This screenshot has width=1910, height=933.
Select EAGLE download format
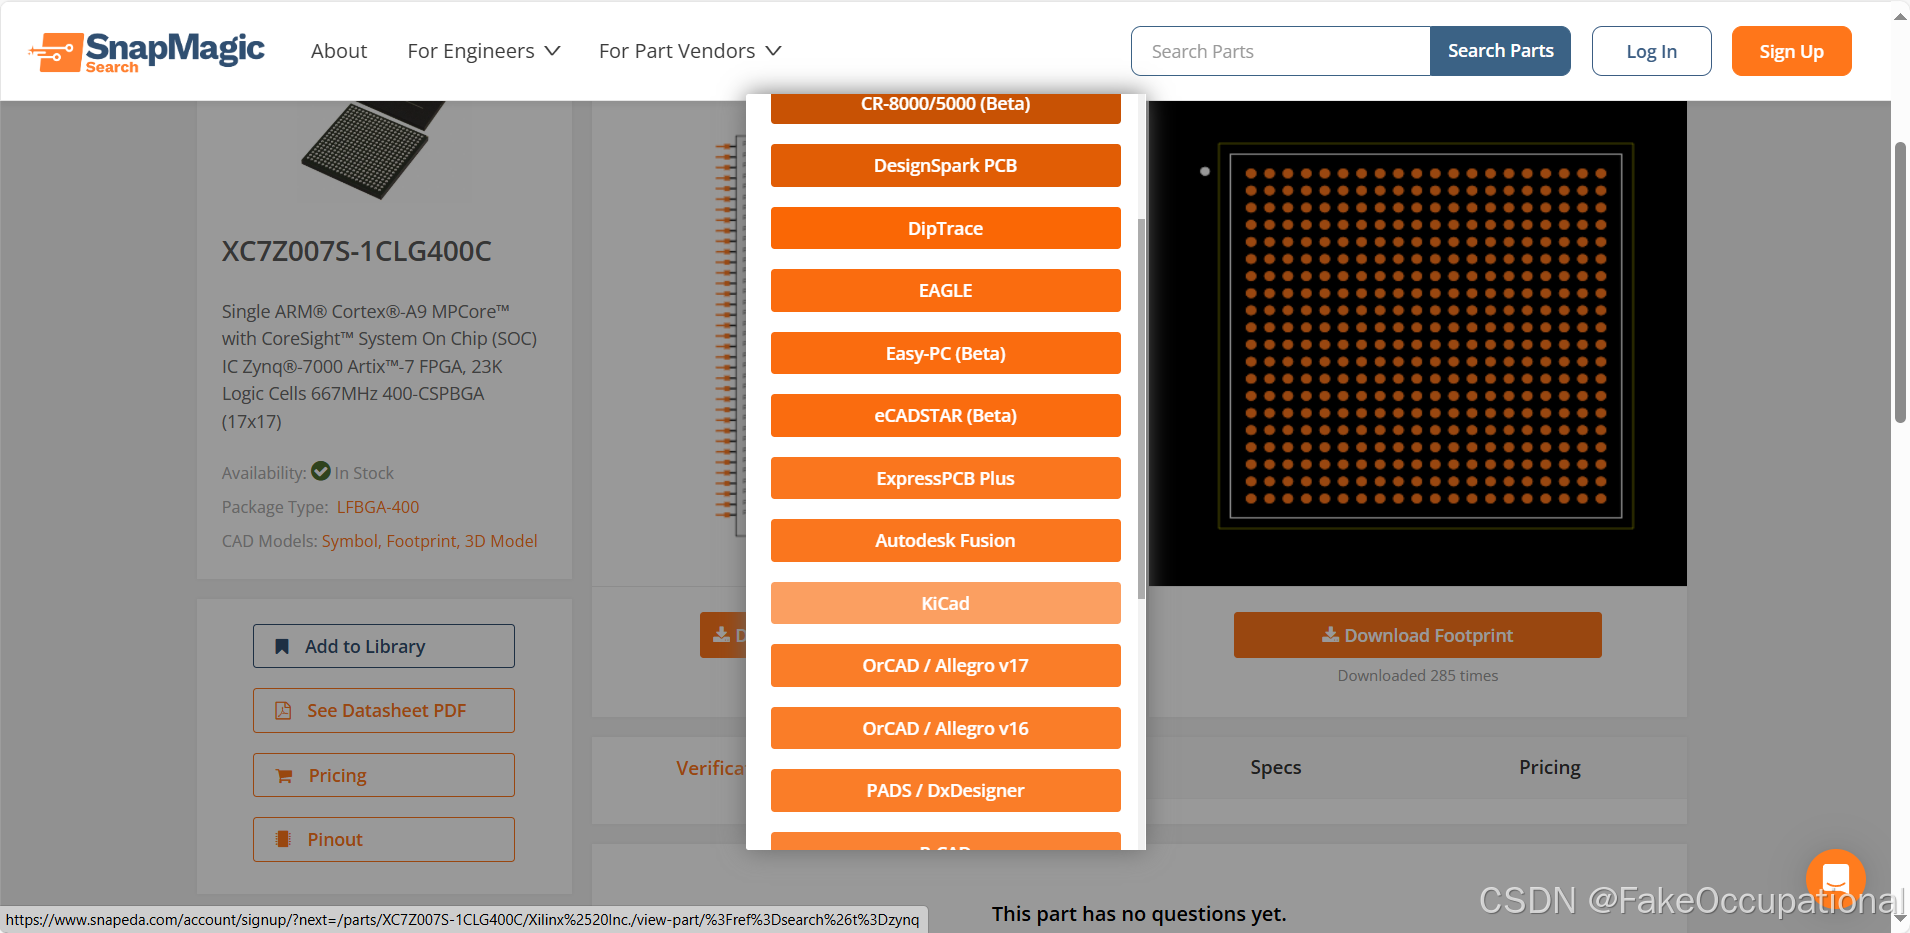click(946, 291)
